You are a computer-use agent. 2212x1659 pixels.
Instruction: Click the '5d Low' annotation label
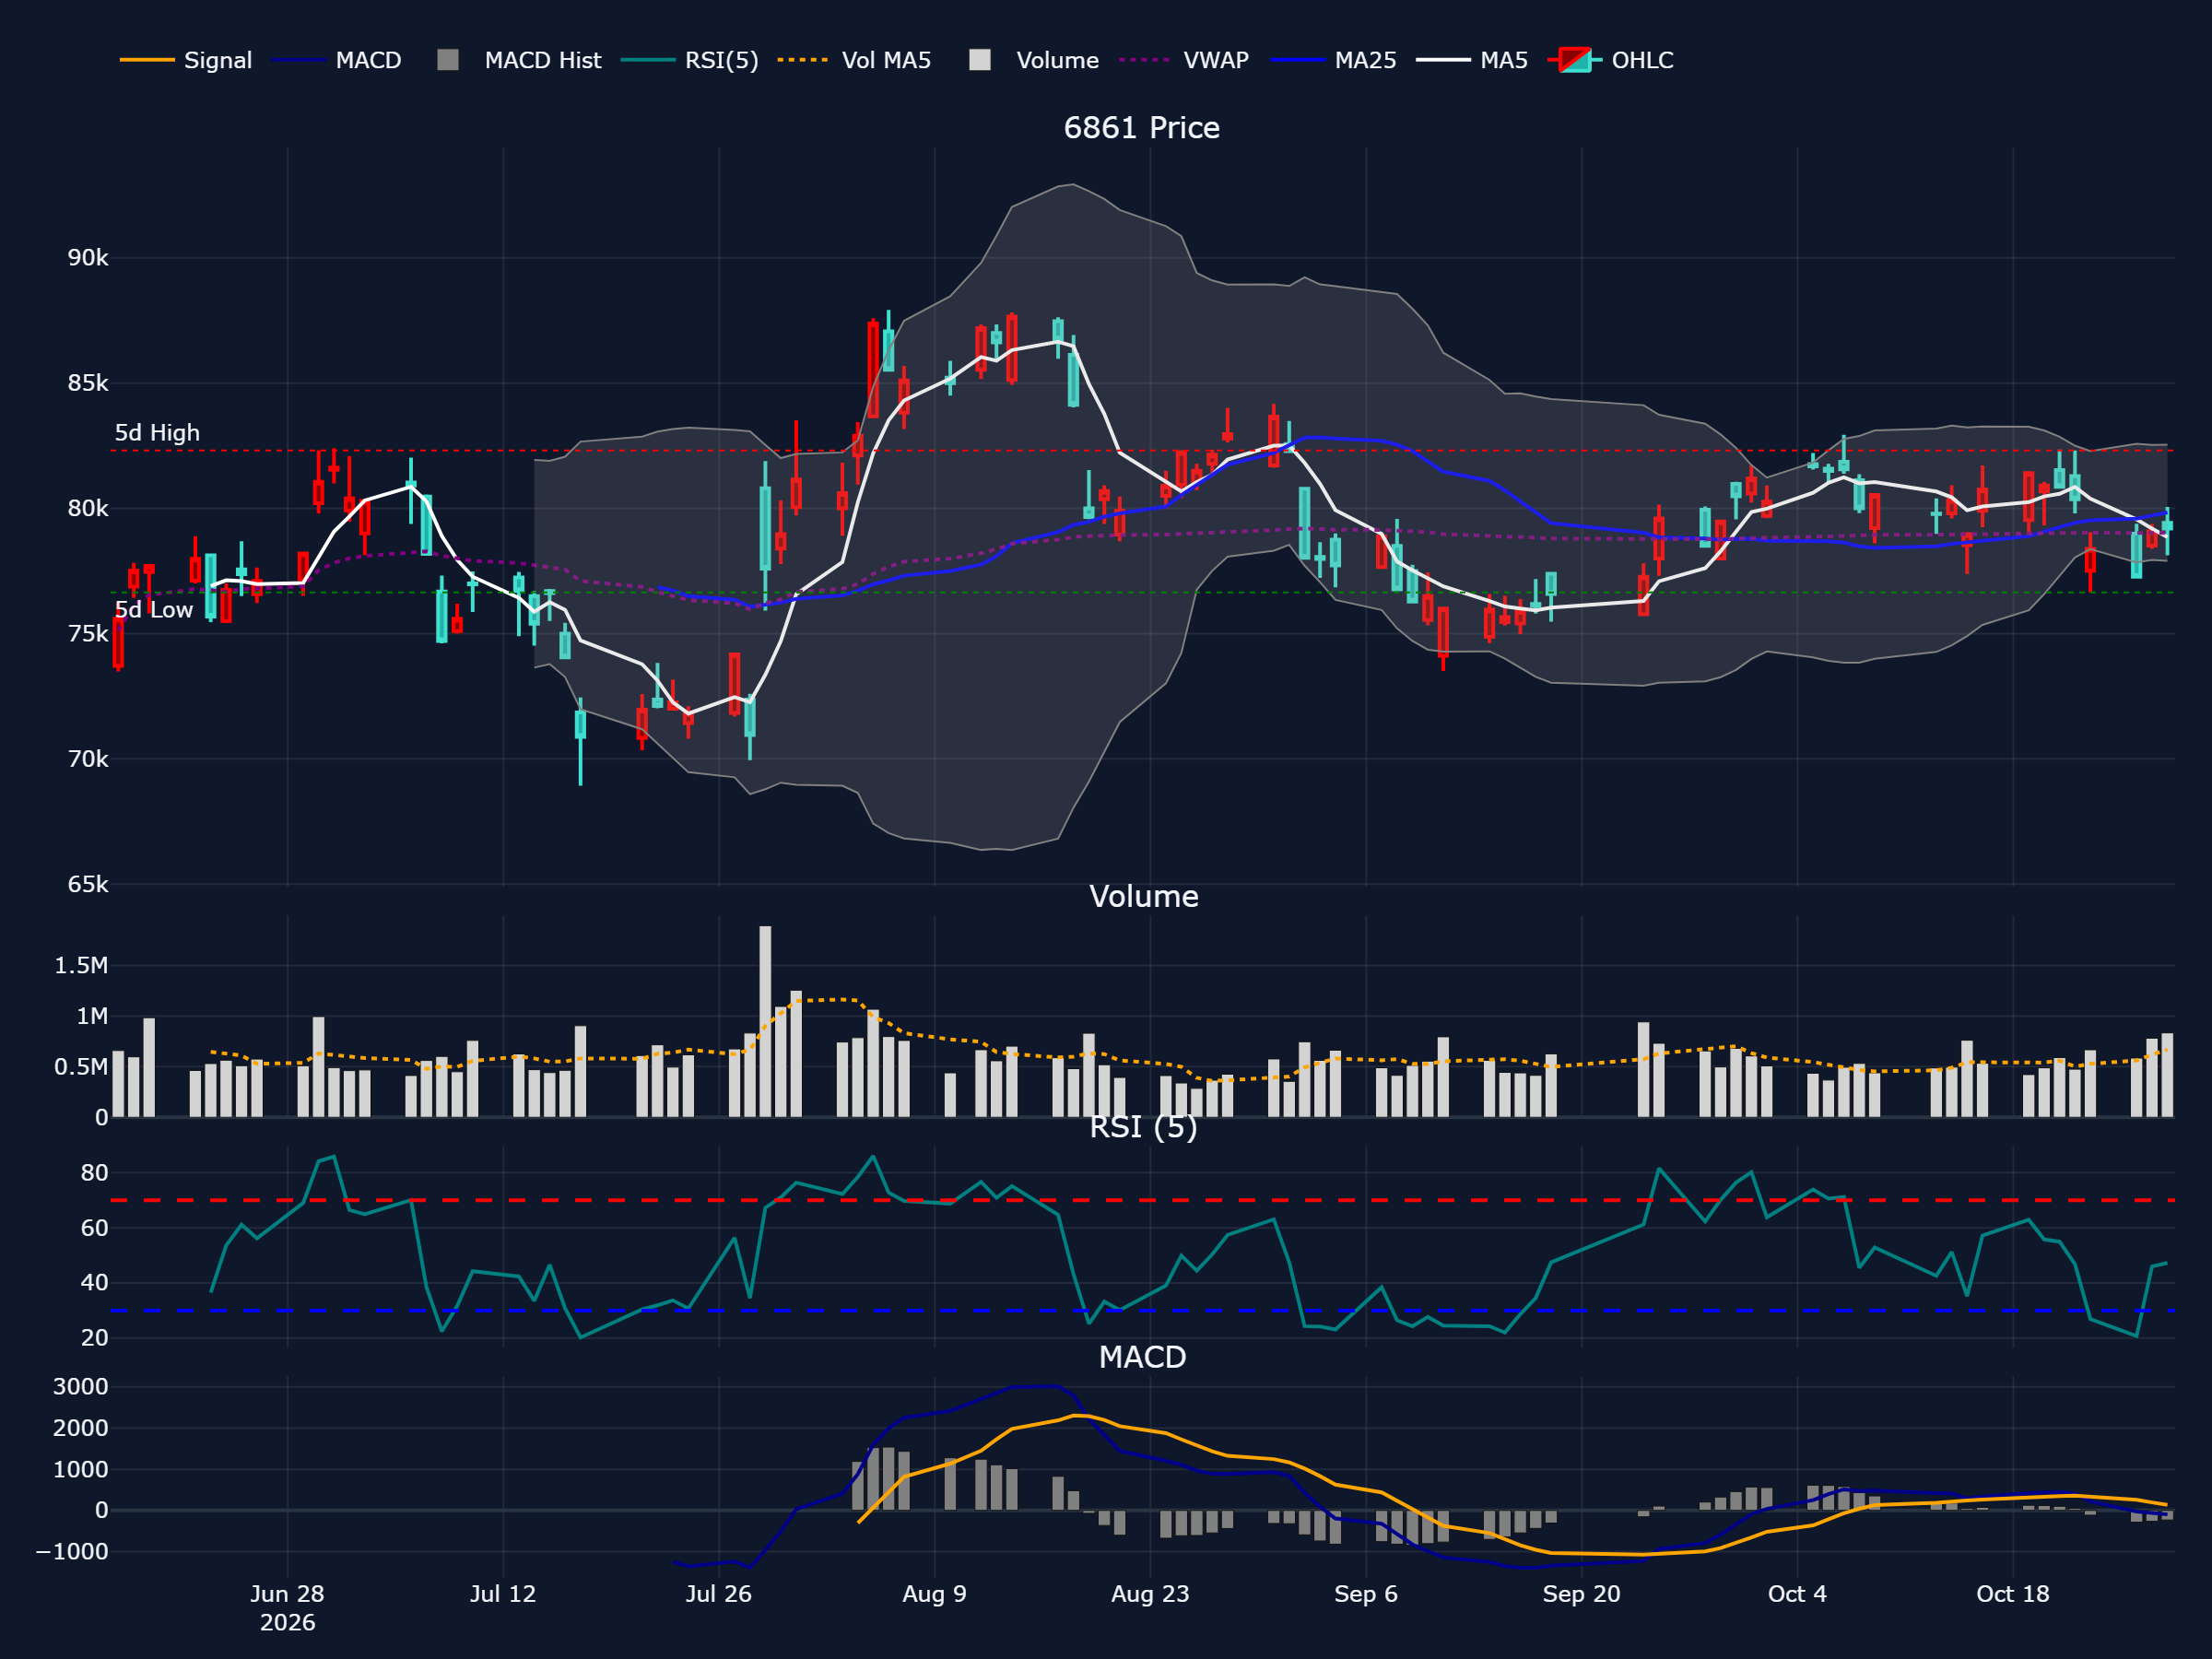click(x=154, y=610)
